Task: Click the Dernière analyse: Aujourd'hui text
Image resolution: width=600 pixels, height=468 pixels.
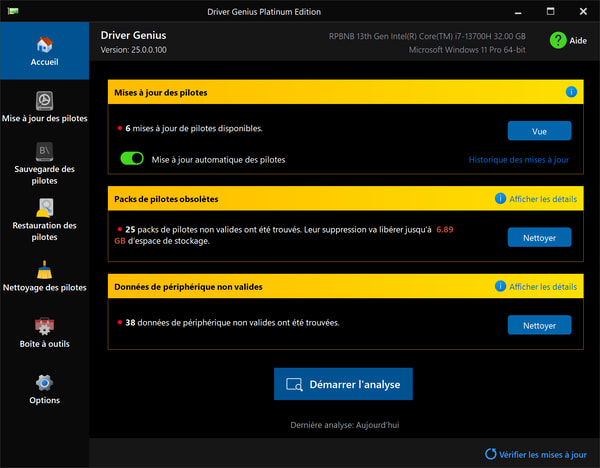Action: [x=345, y=425]
